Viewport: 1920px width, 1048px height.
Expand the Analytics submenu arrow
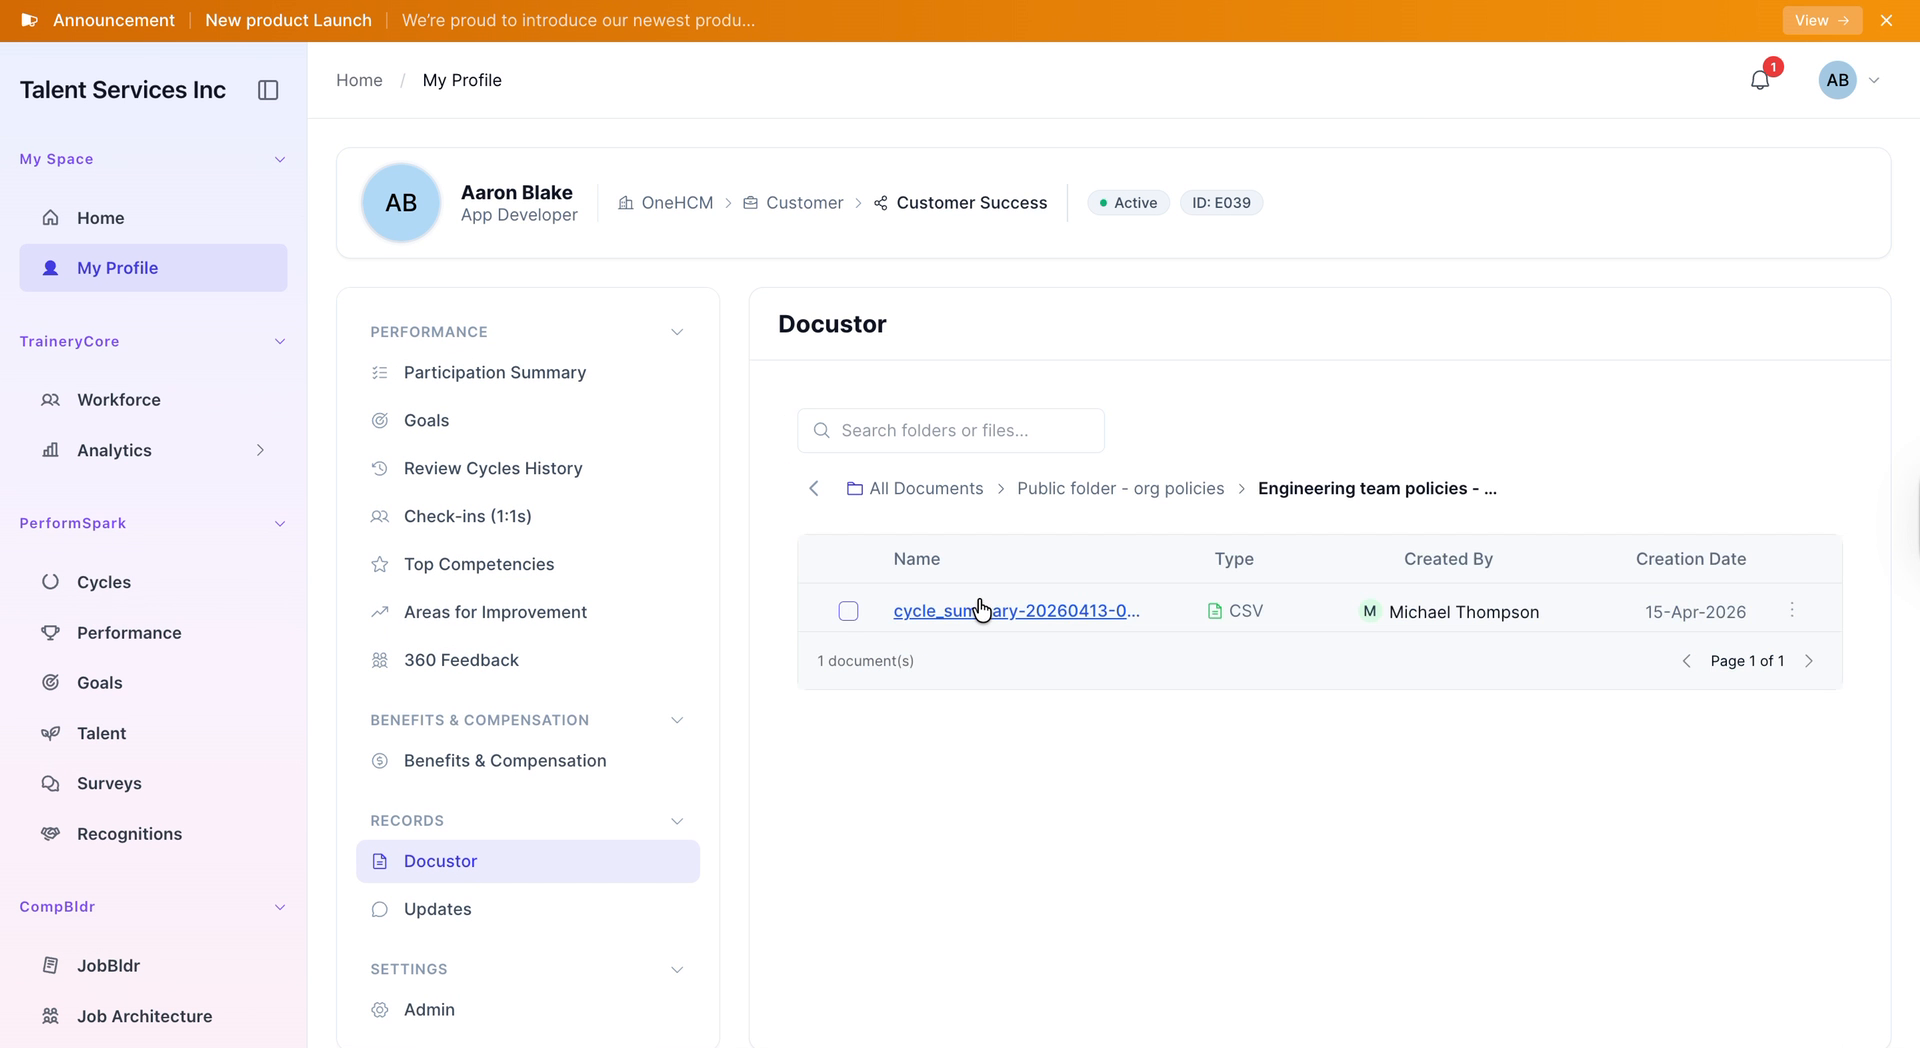[261, 450]
